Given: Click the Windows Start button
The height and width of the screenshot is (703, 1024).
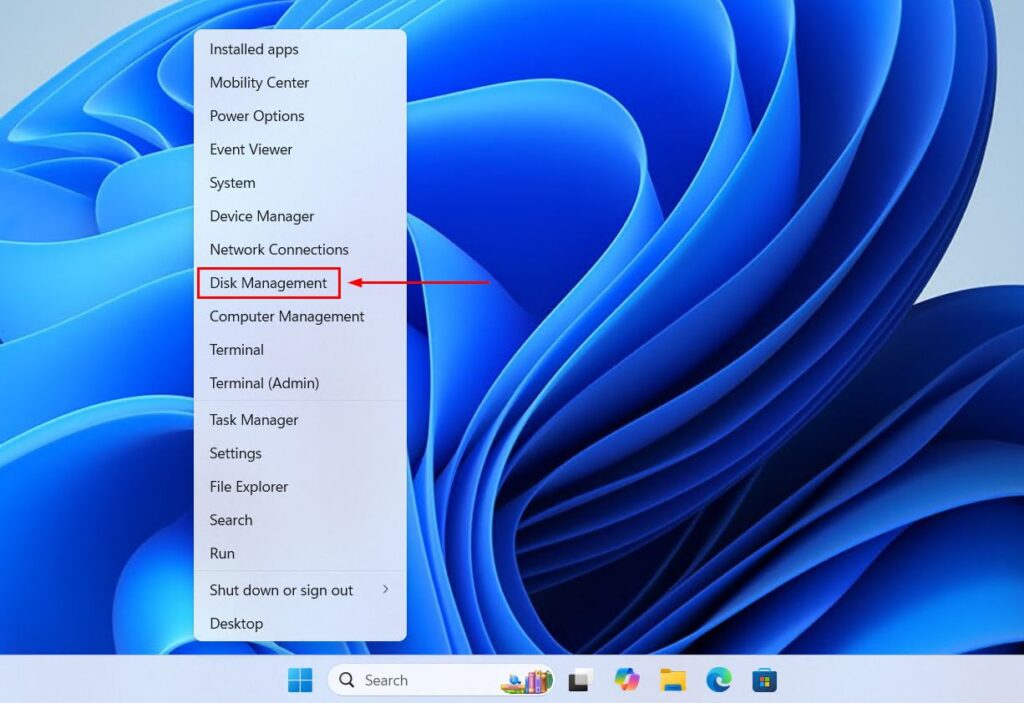Looking at the screenshot, I should (300, 680).
